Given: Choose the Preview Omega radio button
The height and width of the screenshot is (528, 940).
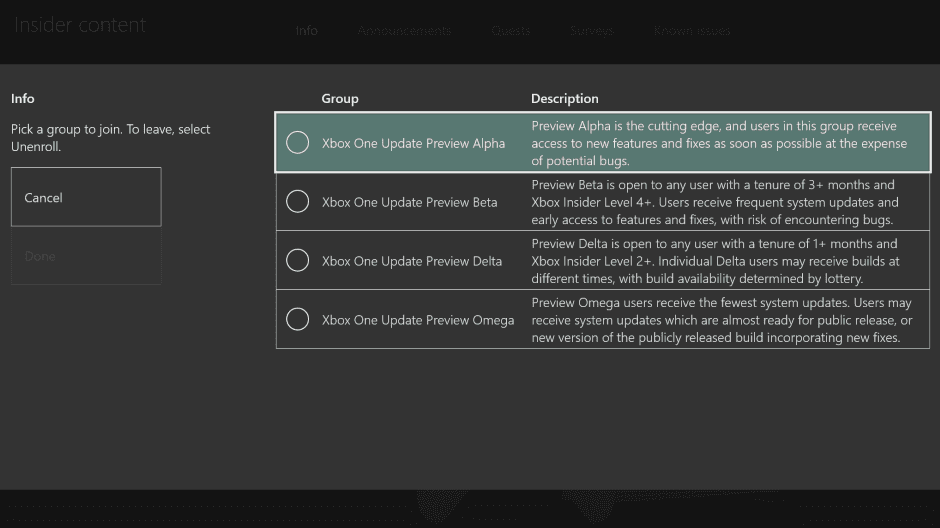Looking at the screenshot, I should tap(297, 319).
